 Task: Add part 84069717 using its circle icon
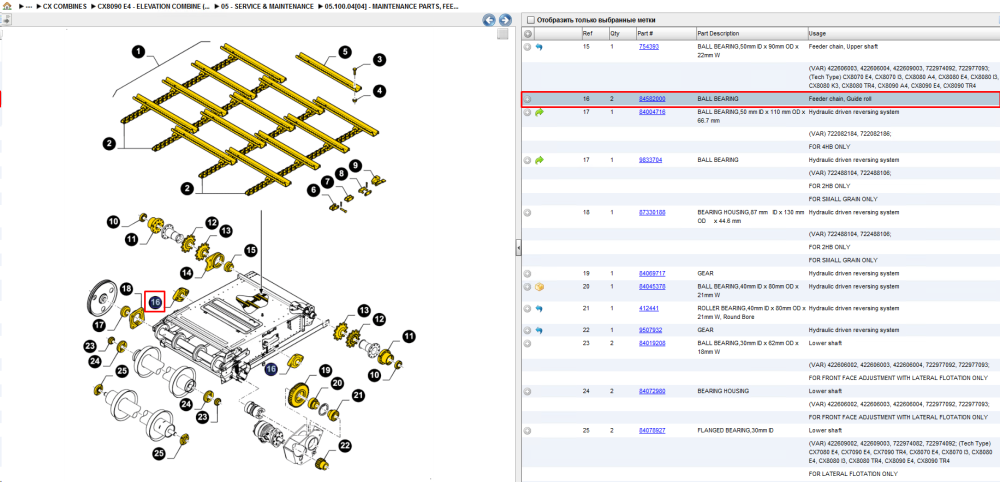pyautogui.click(x=527, y=274)
